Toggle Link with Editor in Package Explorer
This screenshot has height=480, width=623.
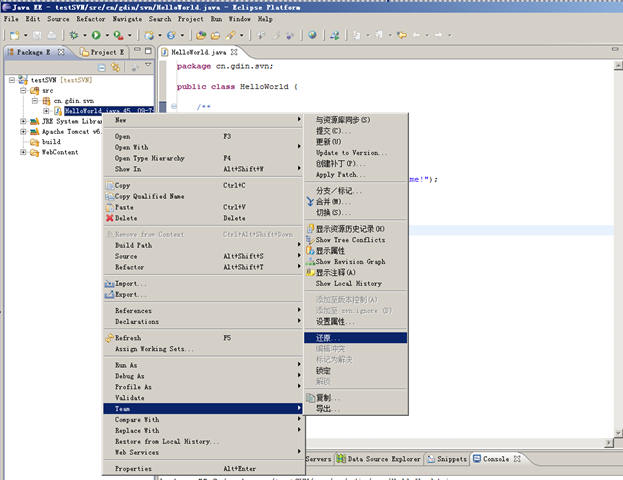click(x=116, y=67)
